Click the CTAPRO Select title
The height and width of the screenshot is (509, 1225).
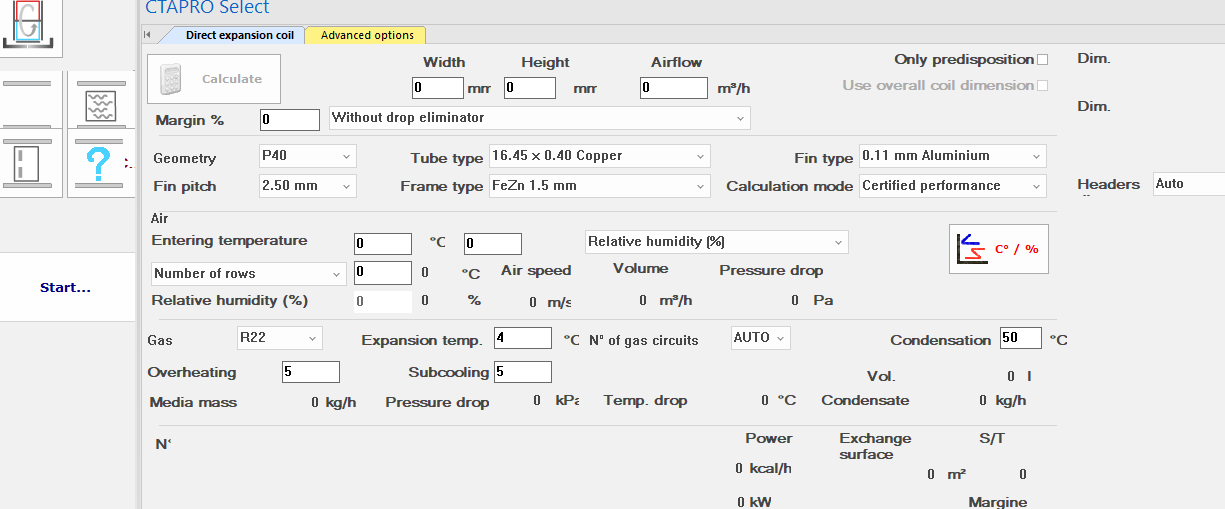[x=207, y=8]
